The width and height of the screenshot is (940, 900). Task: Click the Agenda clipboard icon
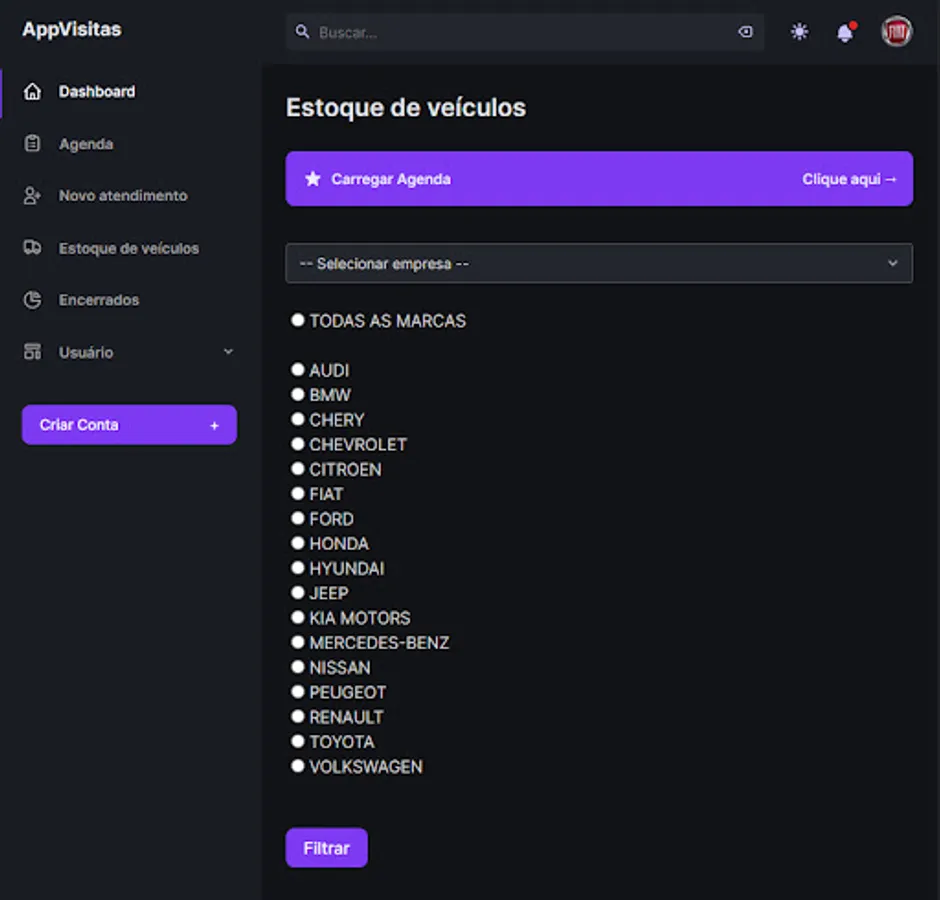(x=32, y=144)
